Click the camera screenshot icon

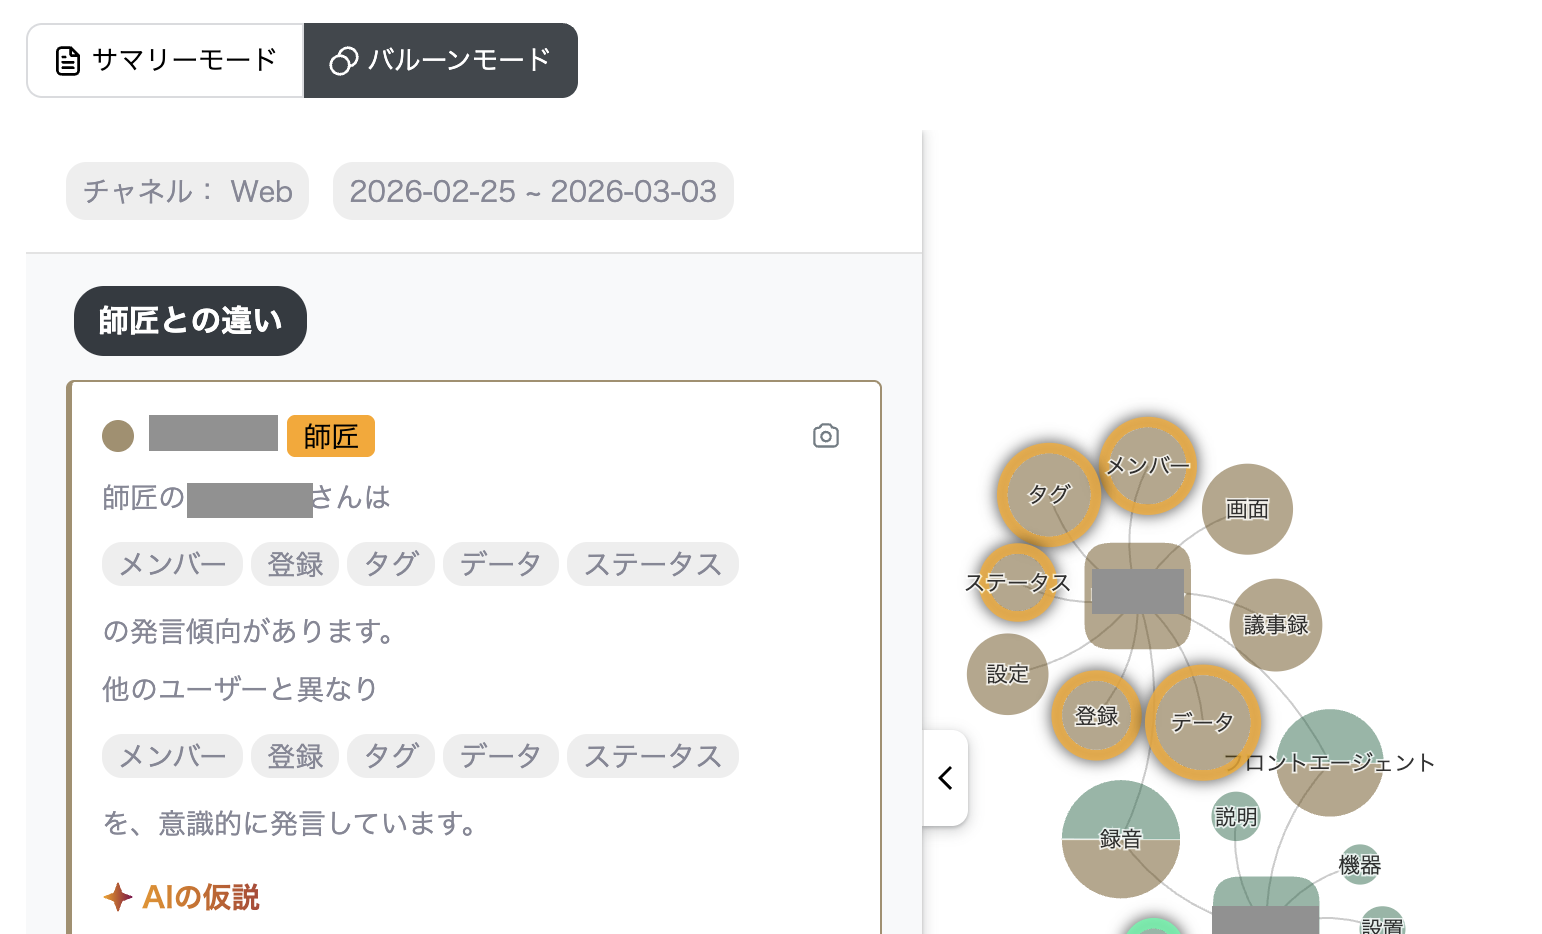[825, 436]
